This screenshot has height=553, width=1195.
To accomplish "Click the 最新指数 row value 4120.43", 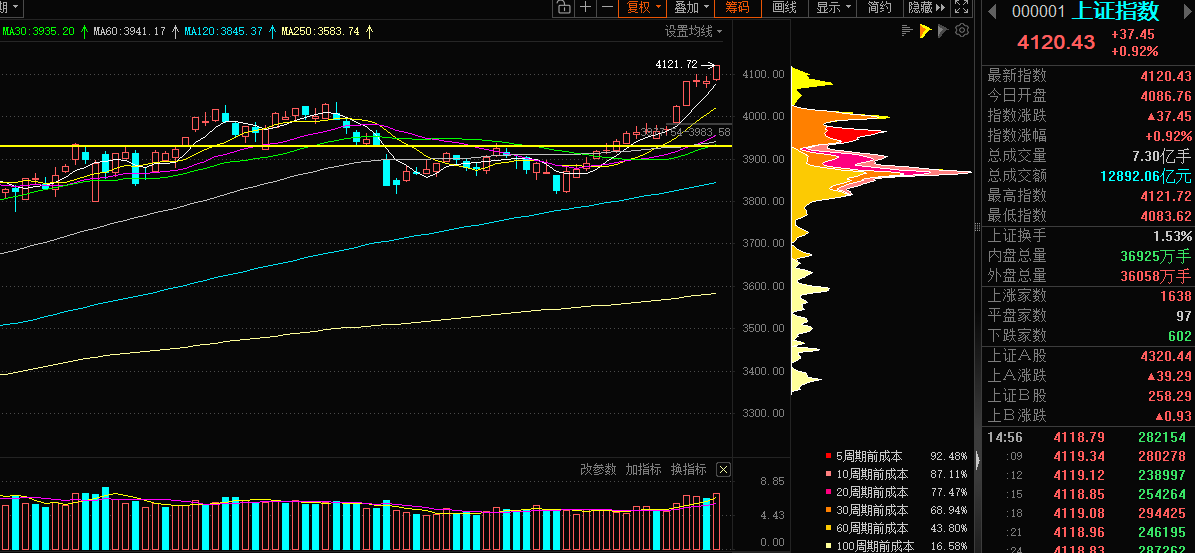I will click(1166, 75).
